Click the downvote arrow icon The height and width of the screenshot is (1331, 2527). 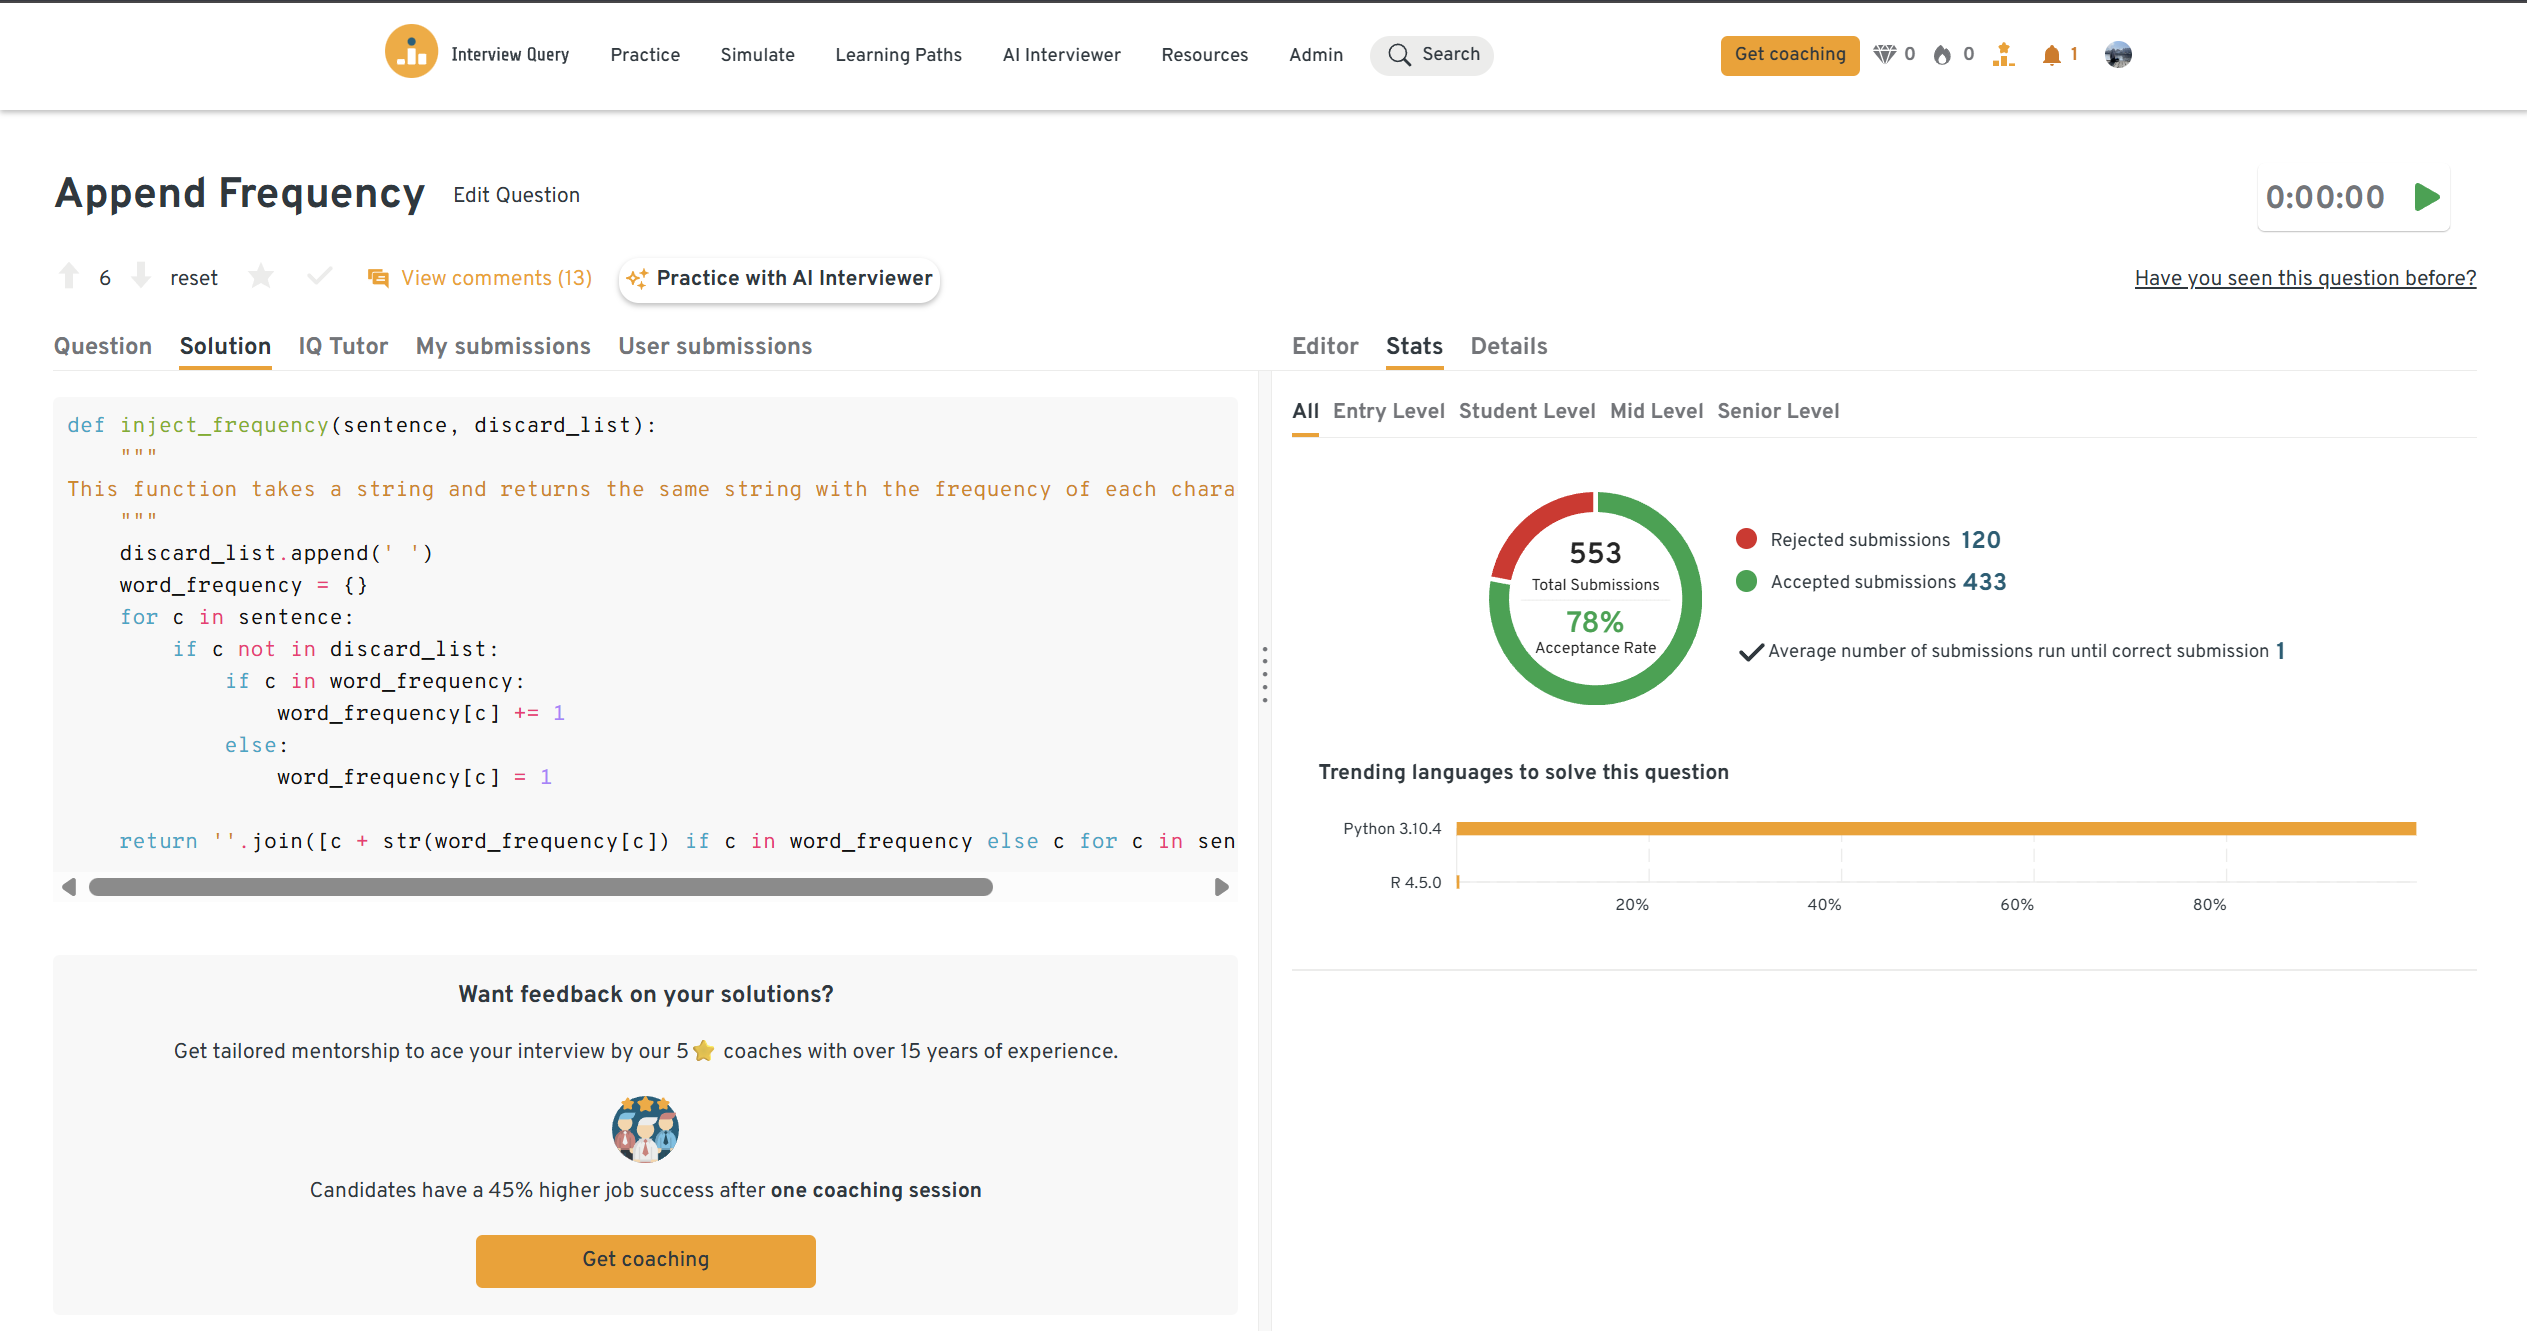click(141, 275)
